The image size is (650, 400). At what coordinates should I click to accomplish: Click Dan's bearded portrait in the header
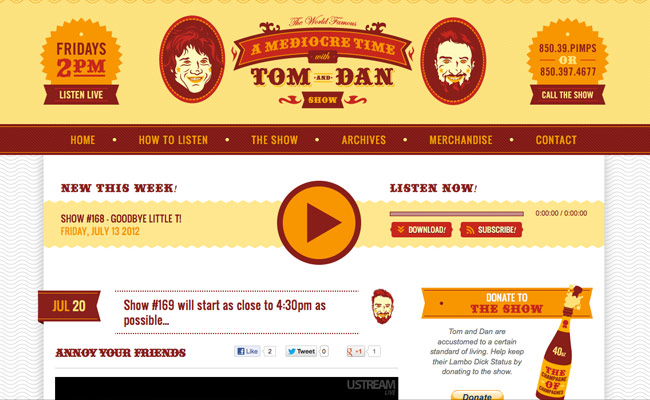453,61
